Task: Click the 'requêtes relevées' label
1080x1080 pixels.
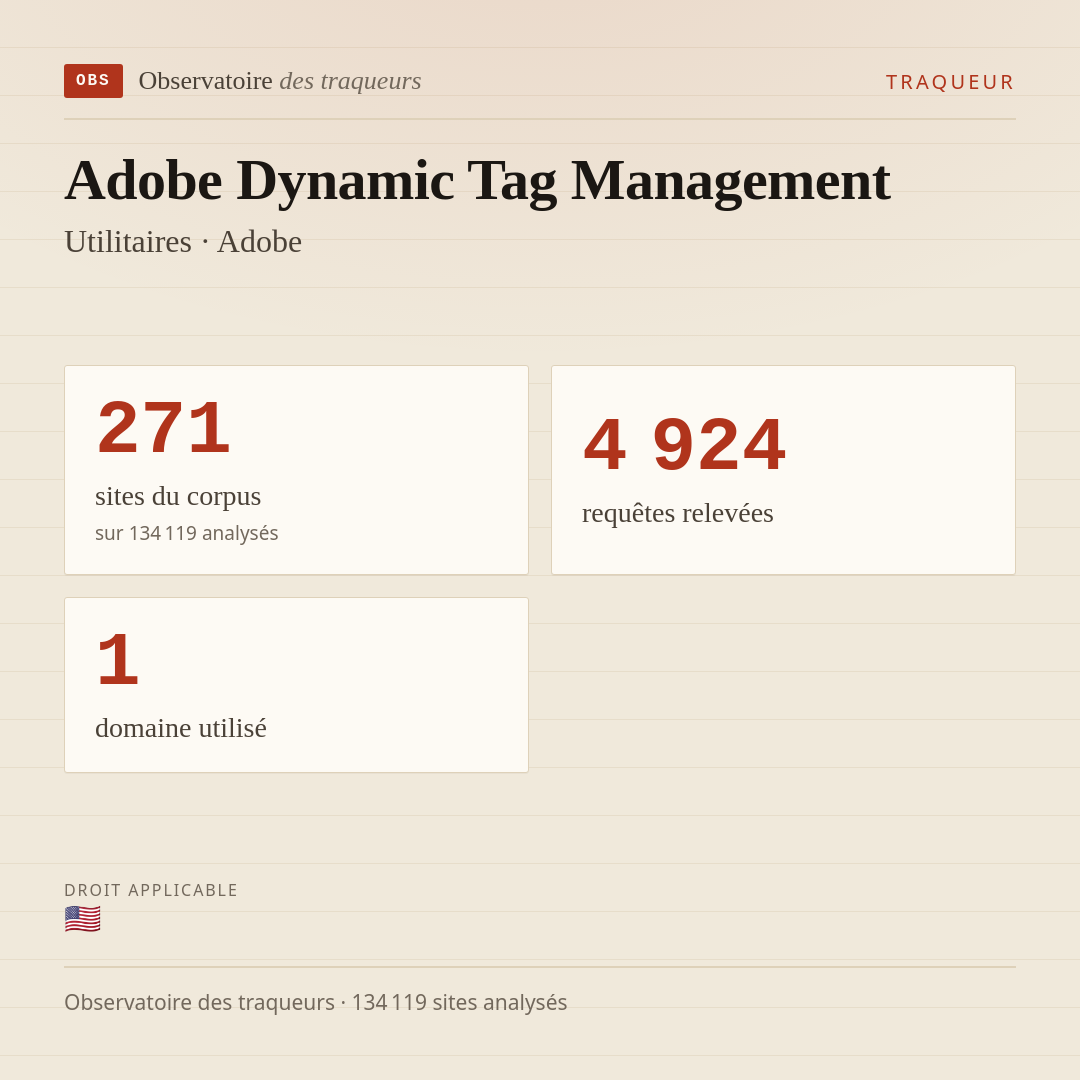Action: 678,514
